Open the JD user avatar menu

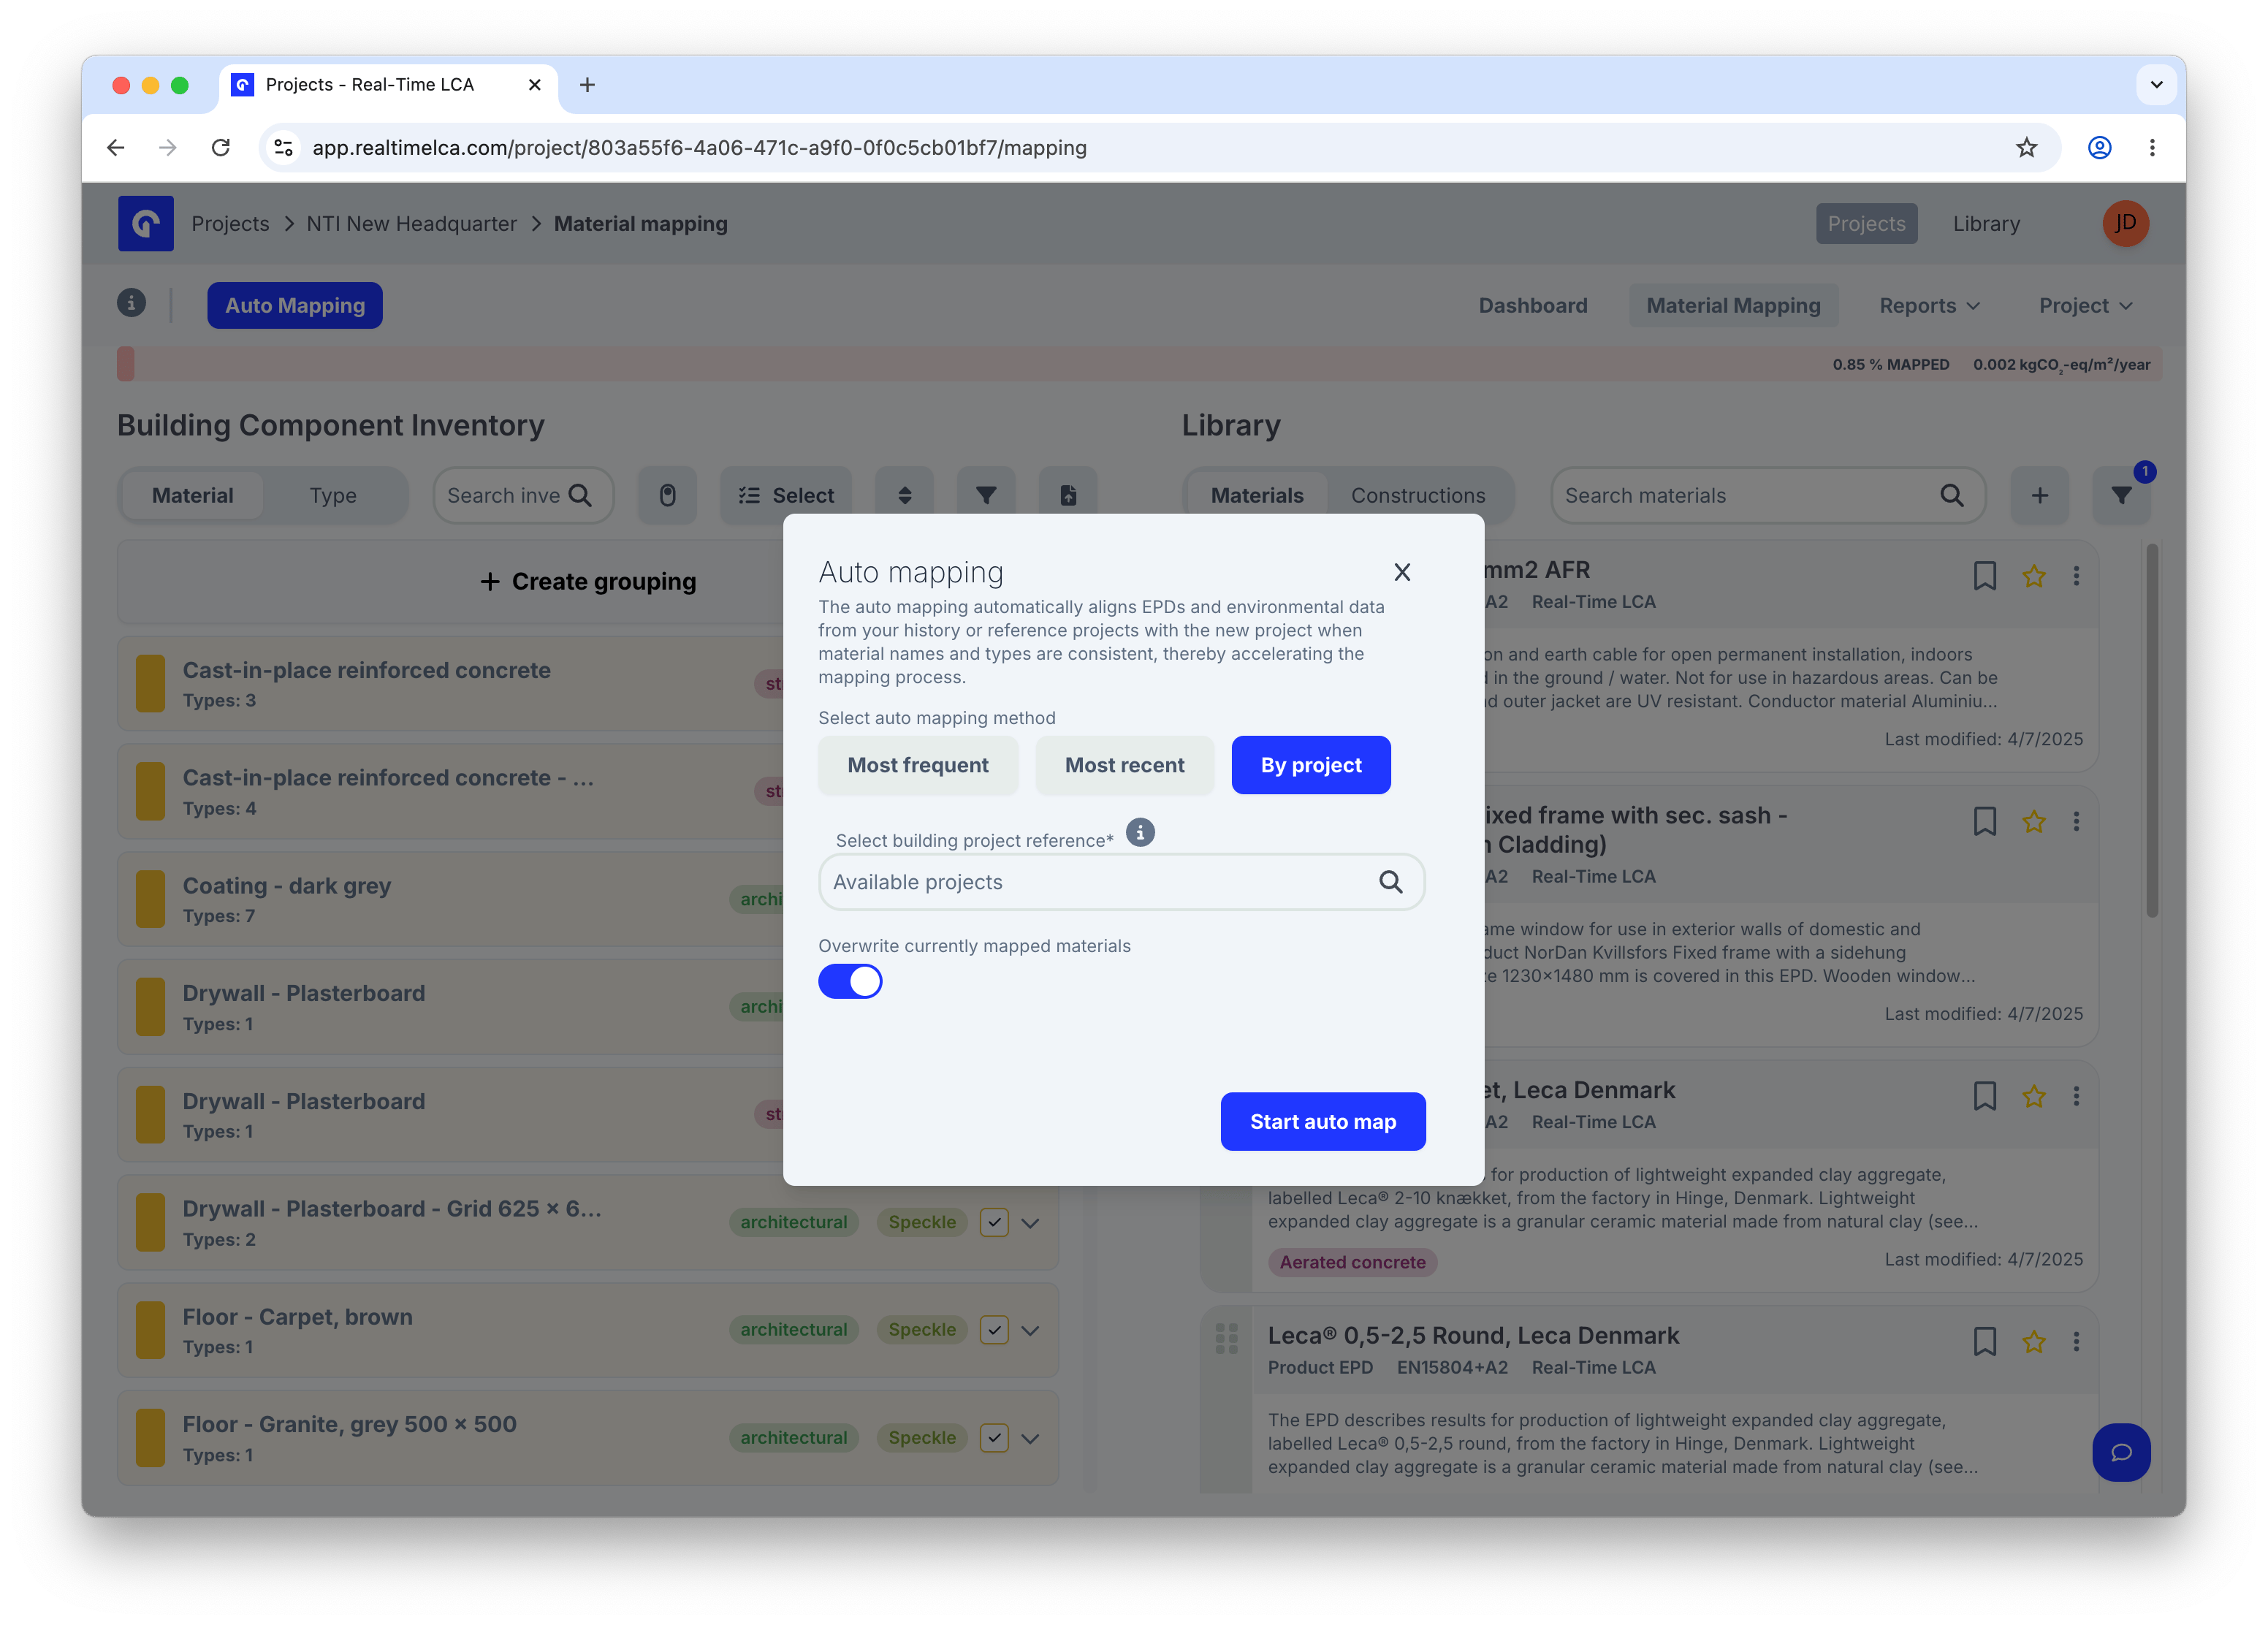click(x=2125, y=223)
